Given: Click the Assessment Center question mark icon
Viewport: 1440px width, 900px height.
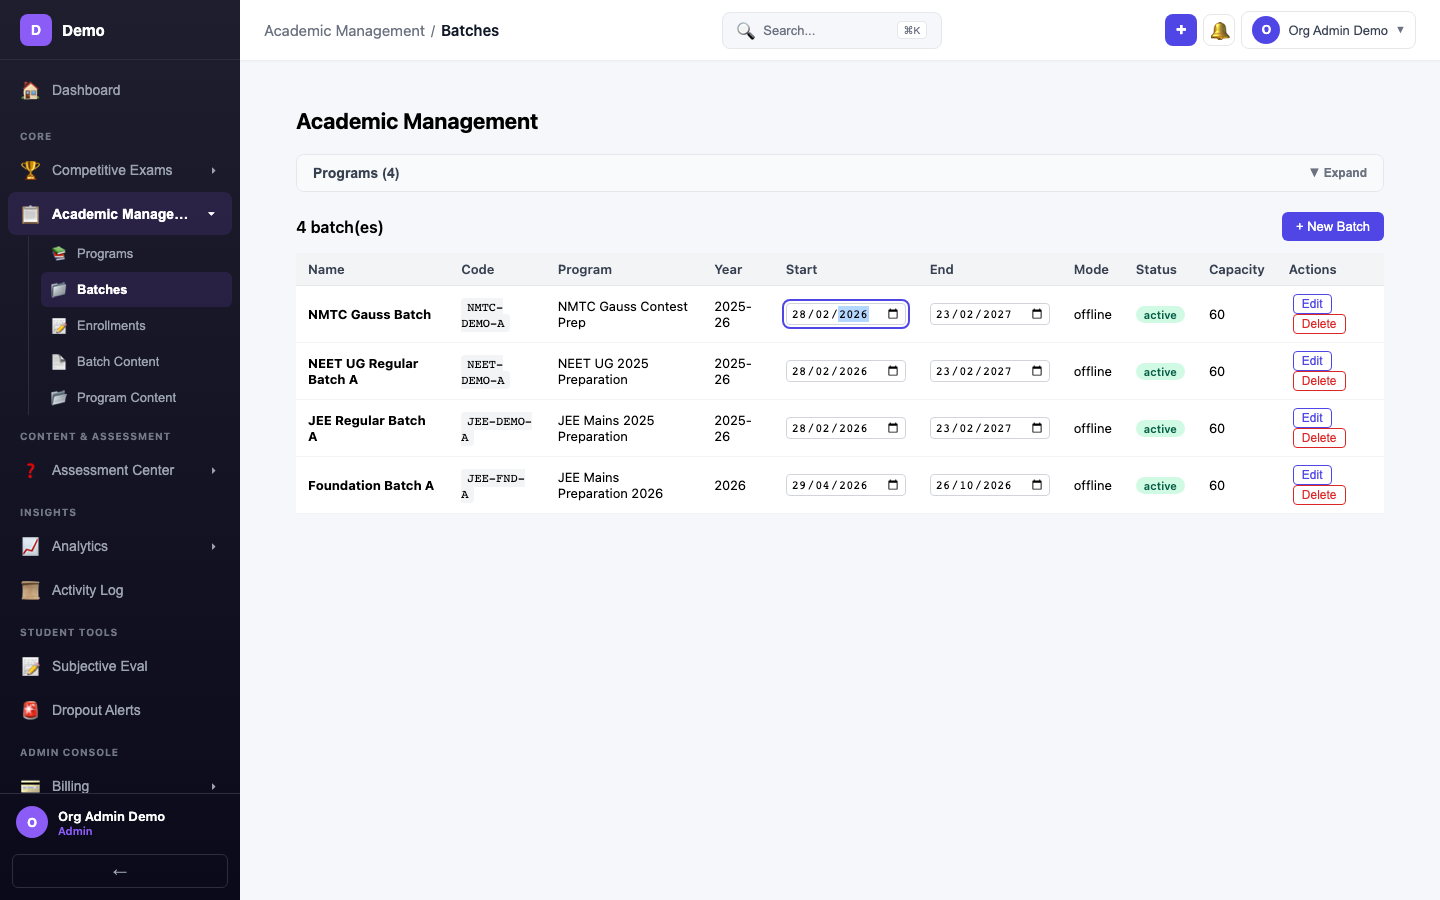Looking at the screenshot, I should click(x=31, y=470).
